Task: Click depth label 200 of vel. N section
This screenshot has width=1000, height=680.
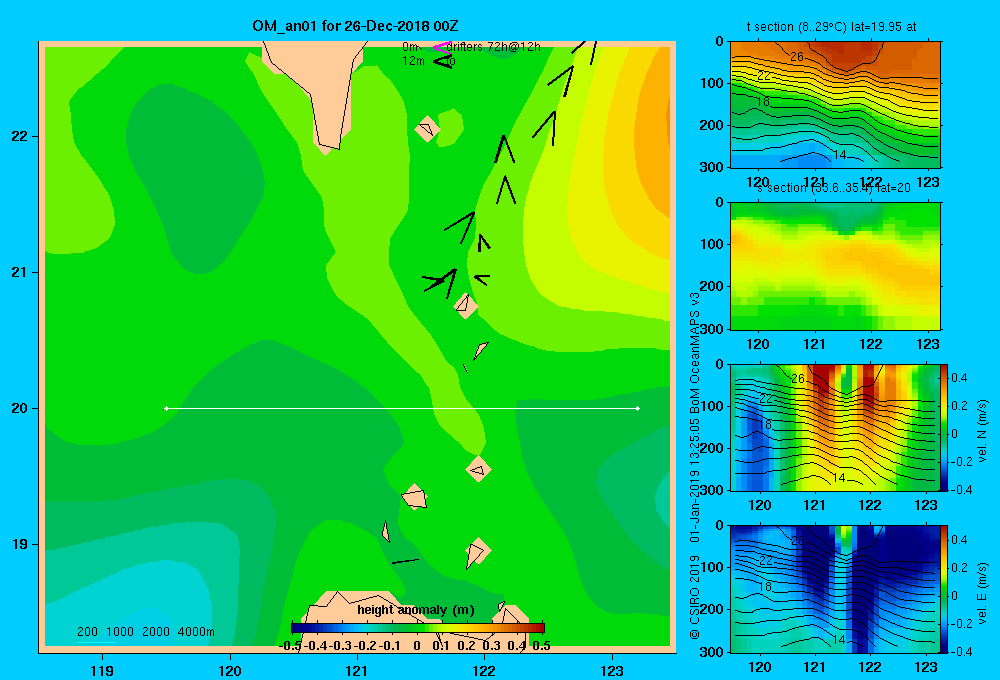Action: pyautogui.click(x=711, y=448)
